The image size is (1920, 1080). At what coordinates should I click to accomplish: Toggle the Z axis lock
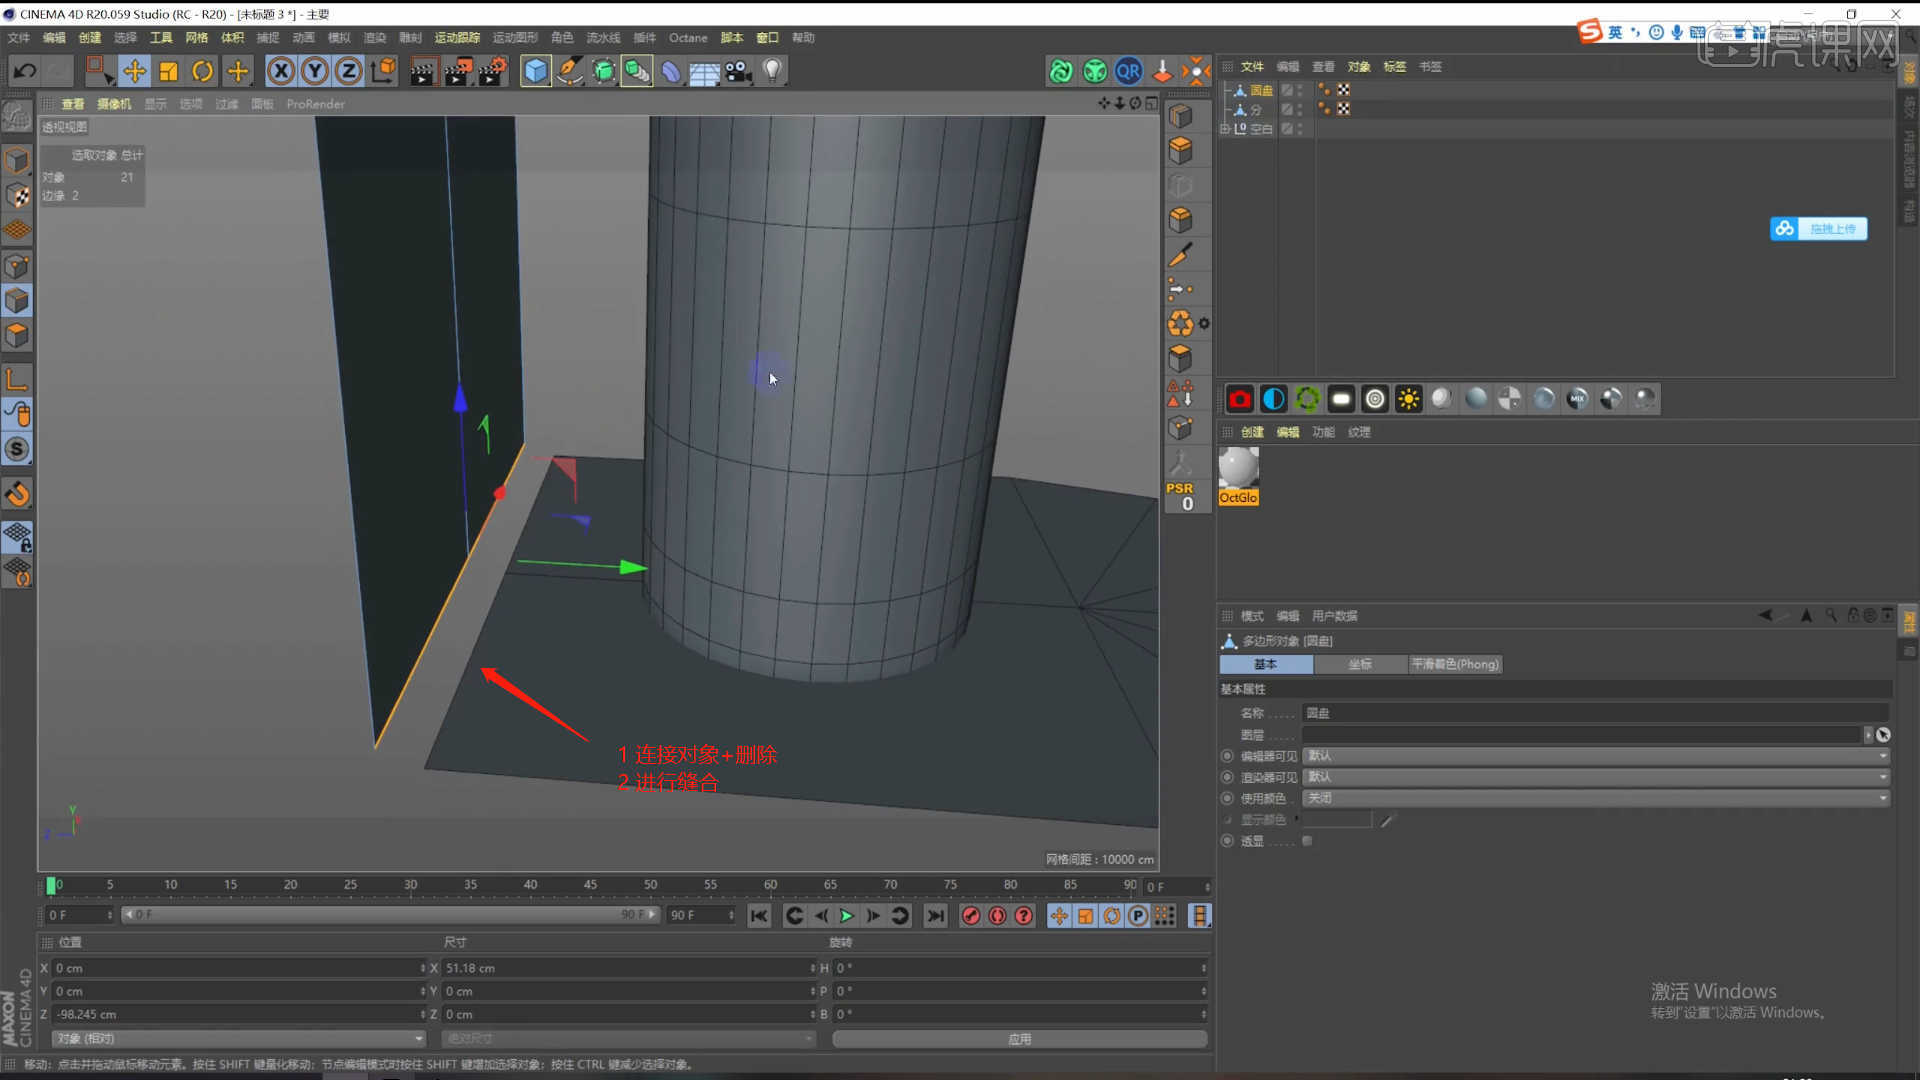(x=348, y=71)
